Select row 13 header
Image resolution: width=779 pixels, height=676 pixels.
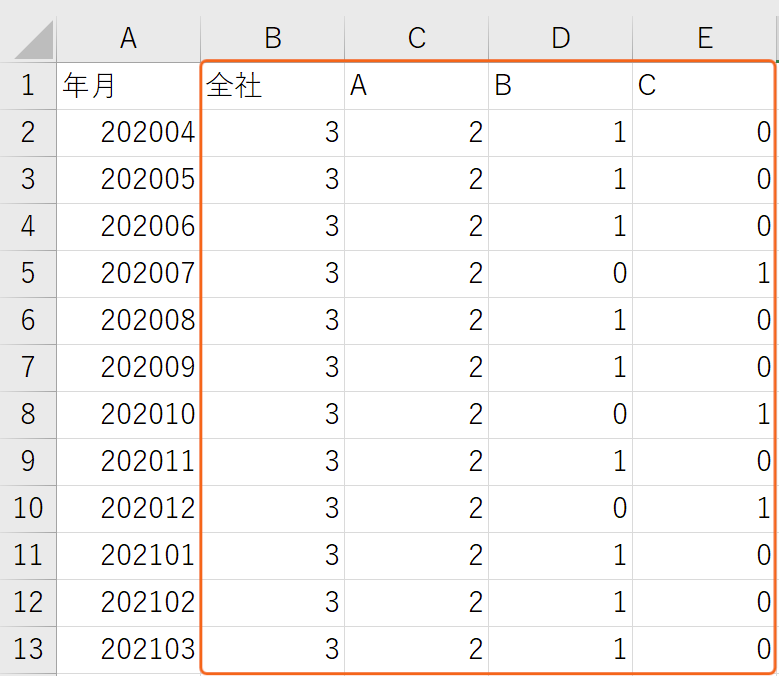(28, 650)
